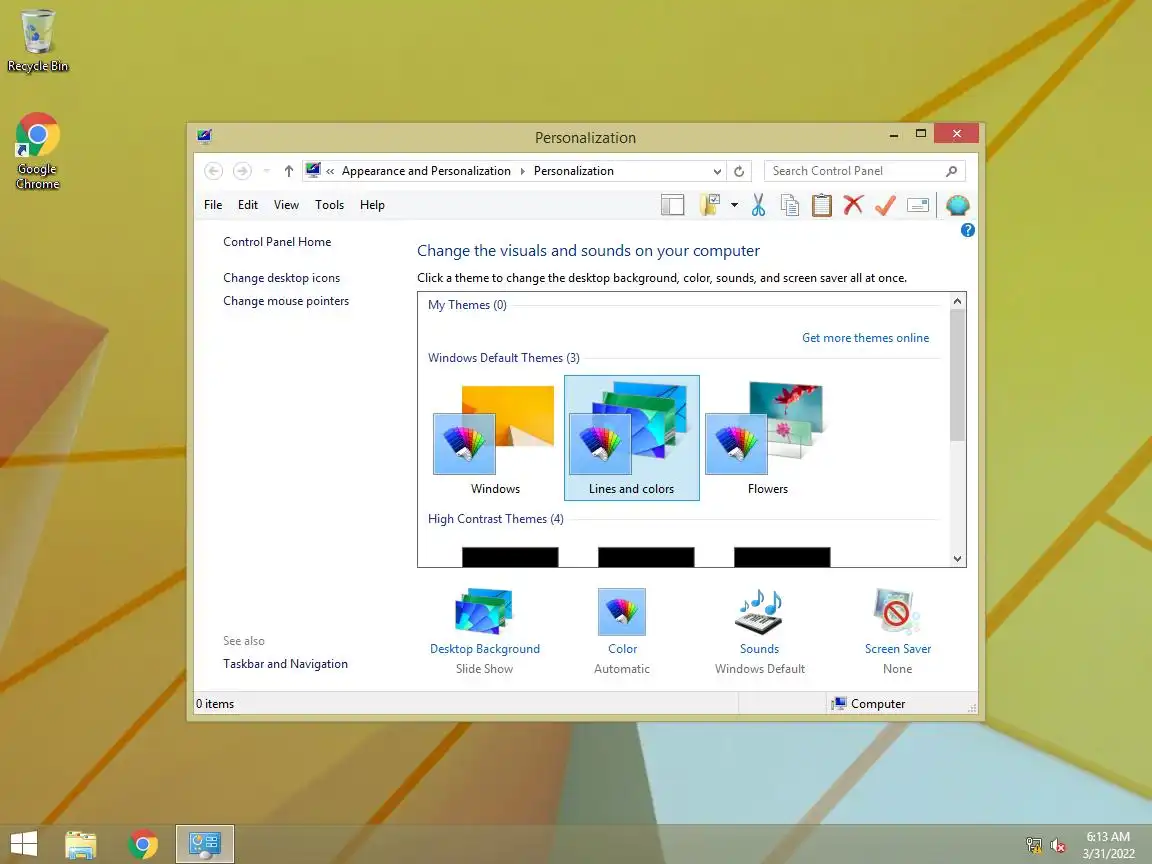Select the Lines and colors theme
The width and height of the screenshot is (1152, 864).
pyautogui.click(x=631, y=438)
